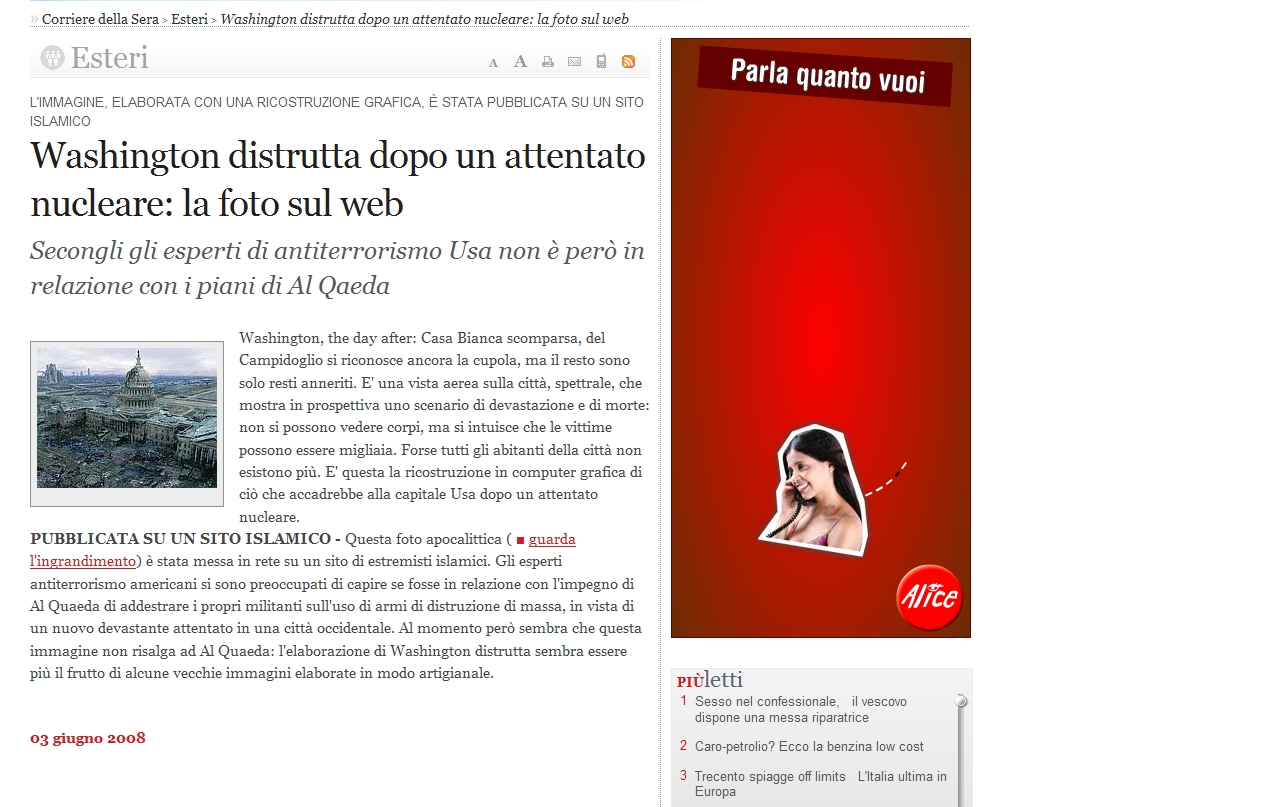Click the Più letti scrollbar handle
Image resolution: width=1264 pixels, height=807 pixels.
point(961,701)
